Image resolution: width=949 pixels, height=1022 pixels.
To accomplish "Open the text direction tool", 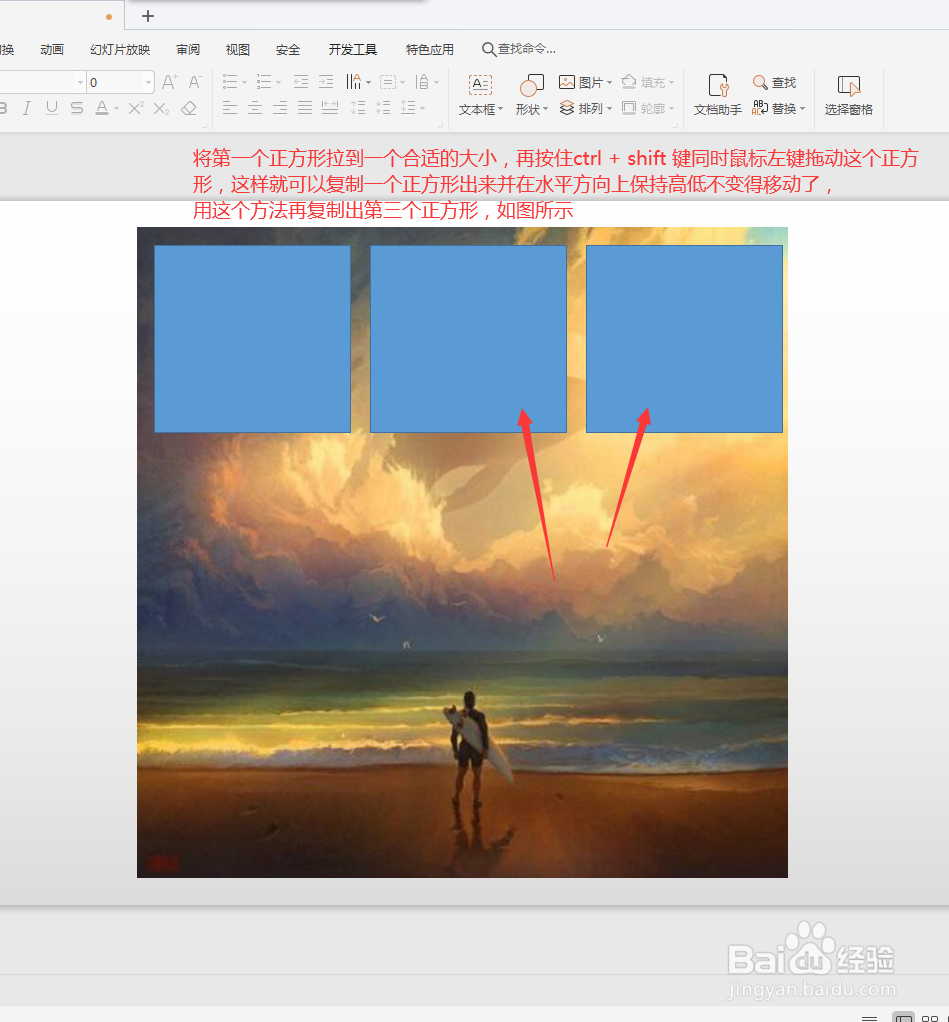I will click(354, 82).
